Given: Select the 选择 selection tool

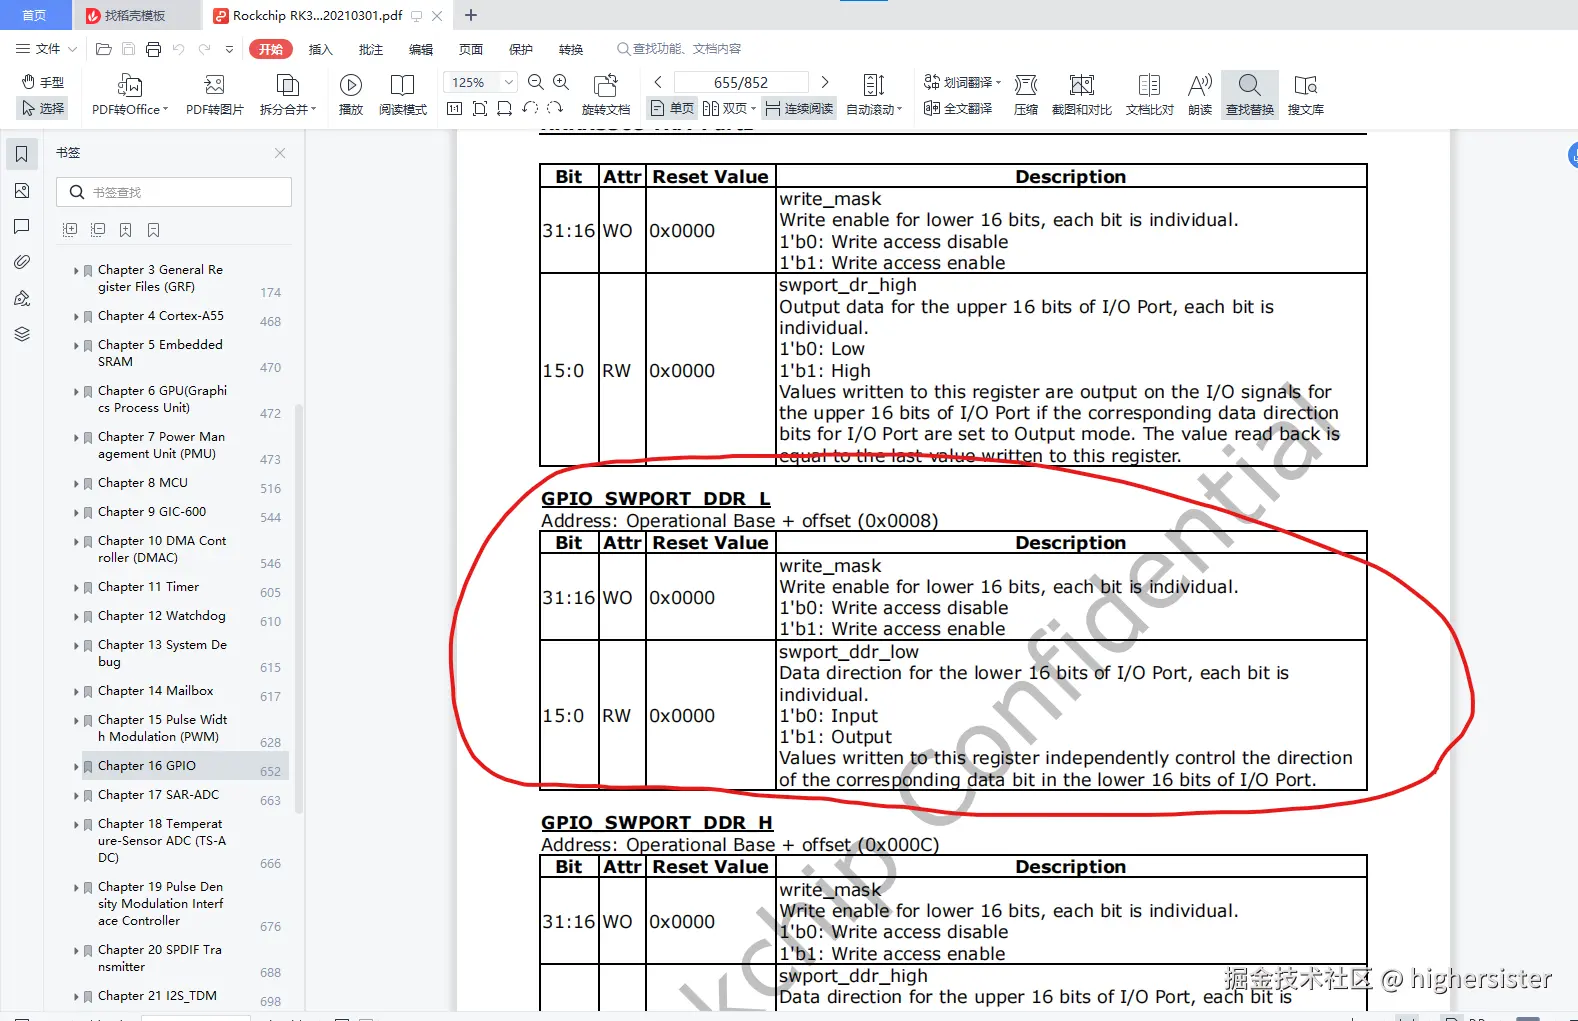Looking at the screenshot, I should [43, 108].
